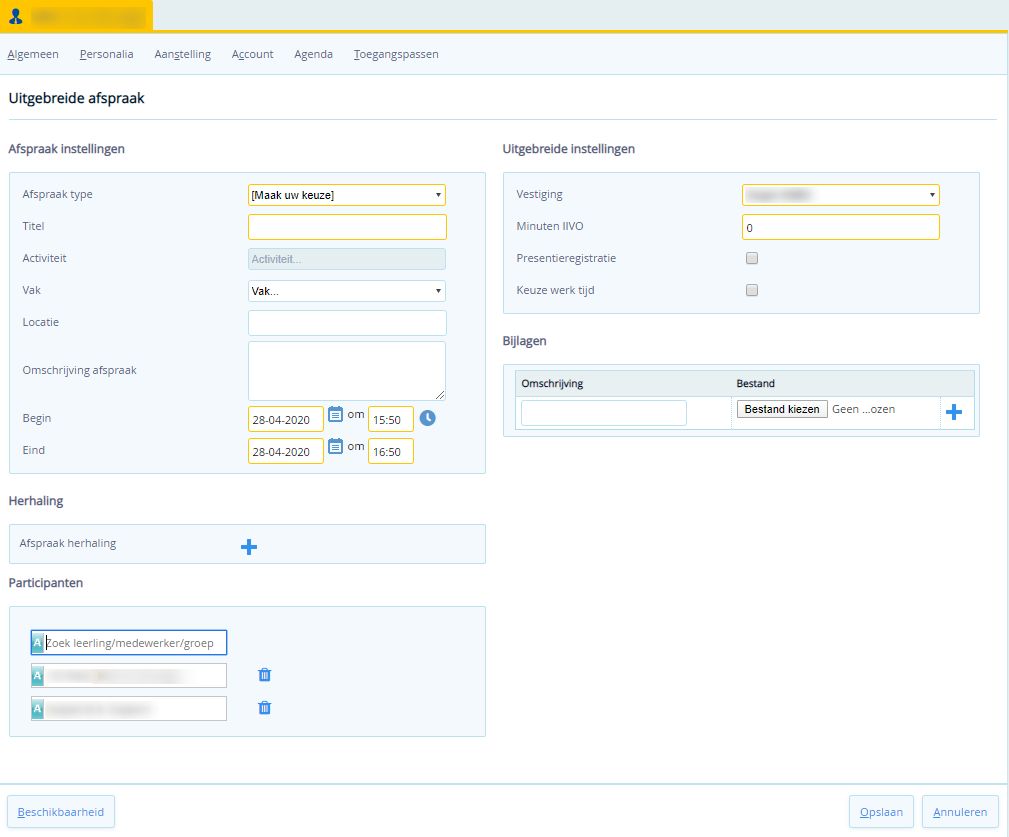This screenshot has height=837, width=1009.
Task: Click into the Omschrijving afspraak text area
Action: click(x=347, y=371)
